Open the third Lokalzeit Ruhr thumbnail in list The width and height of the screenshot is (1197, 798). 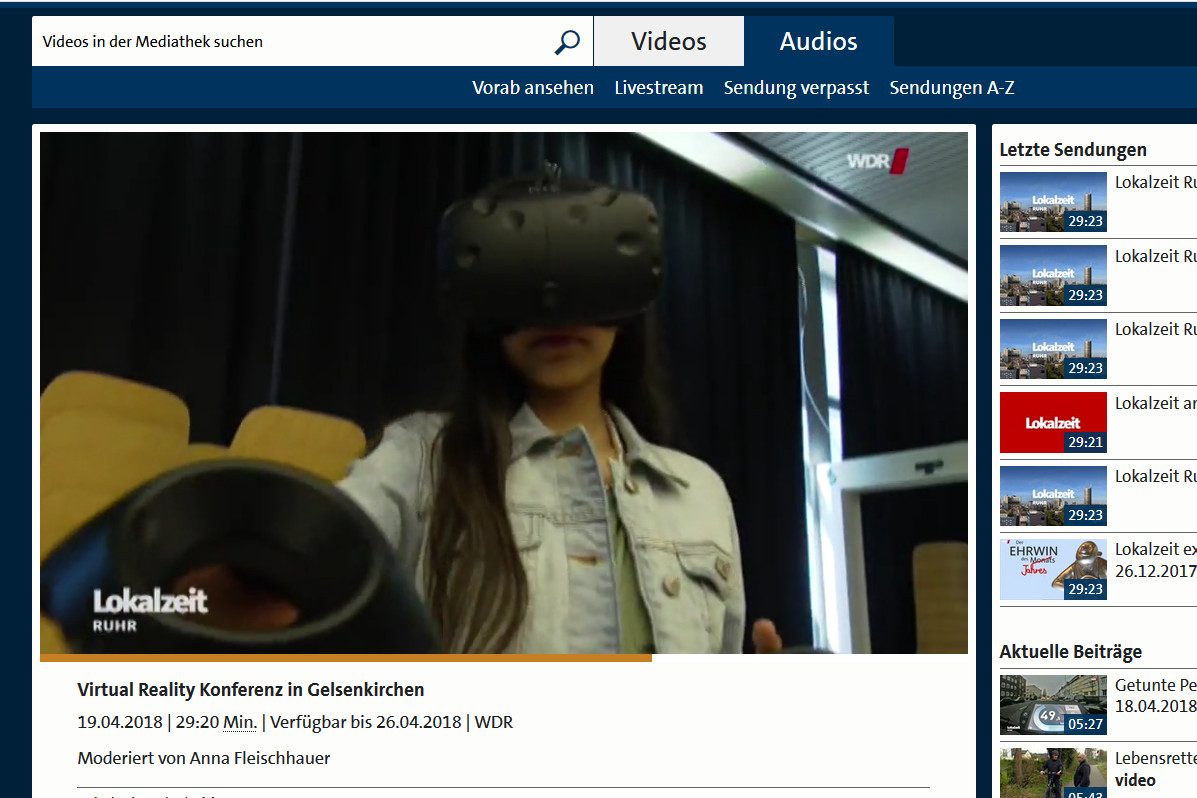click(x=1053, y=349)
